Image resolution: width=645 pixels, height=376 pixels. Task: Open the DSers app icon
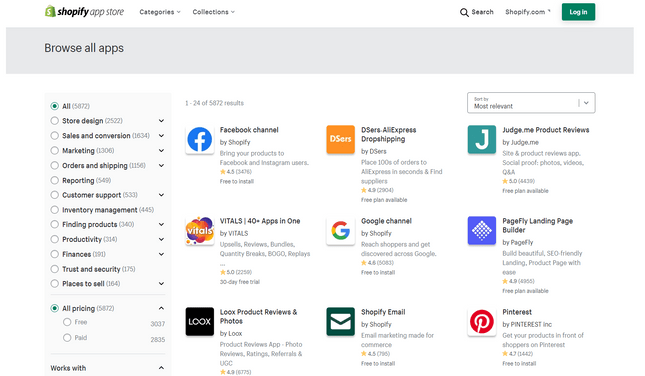point(341,139)
